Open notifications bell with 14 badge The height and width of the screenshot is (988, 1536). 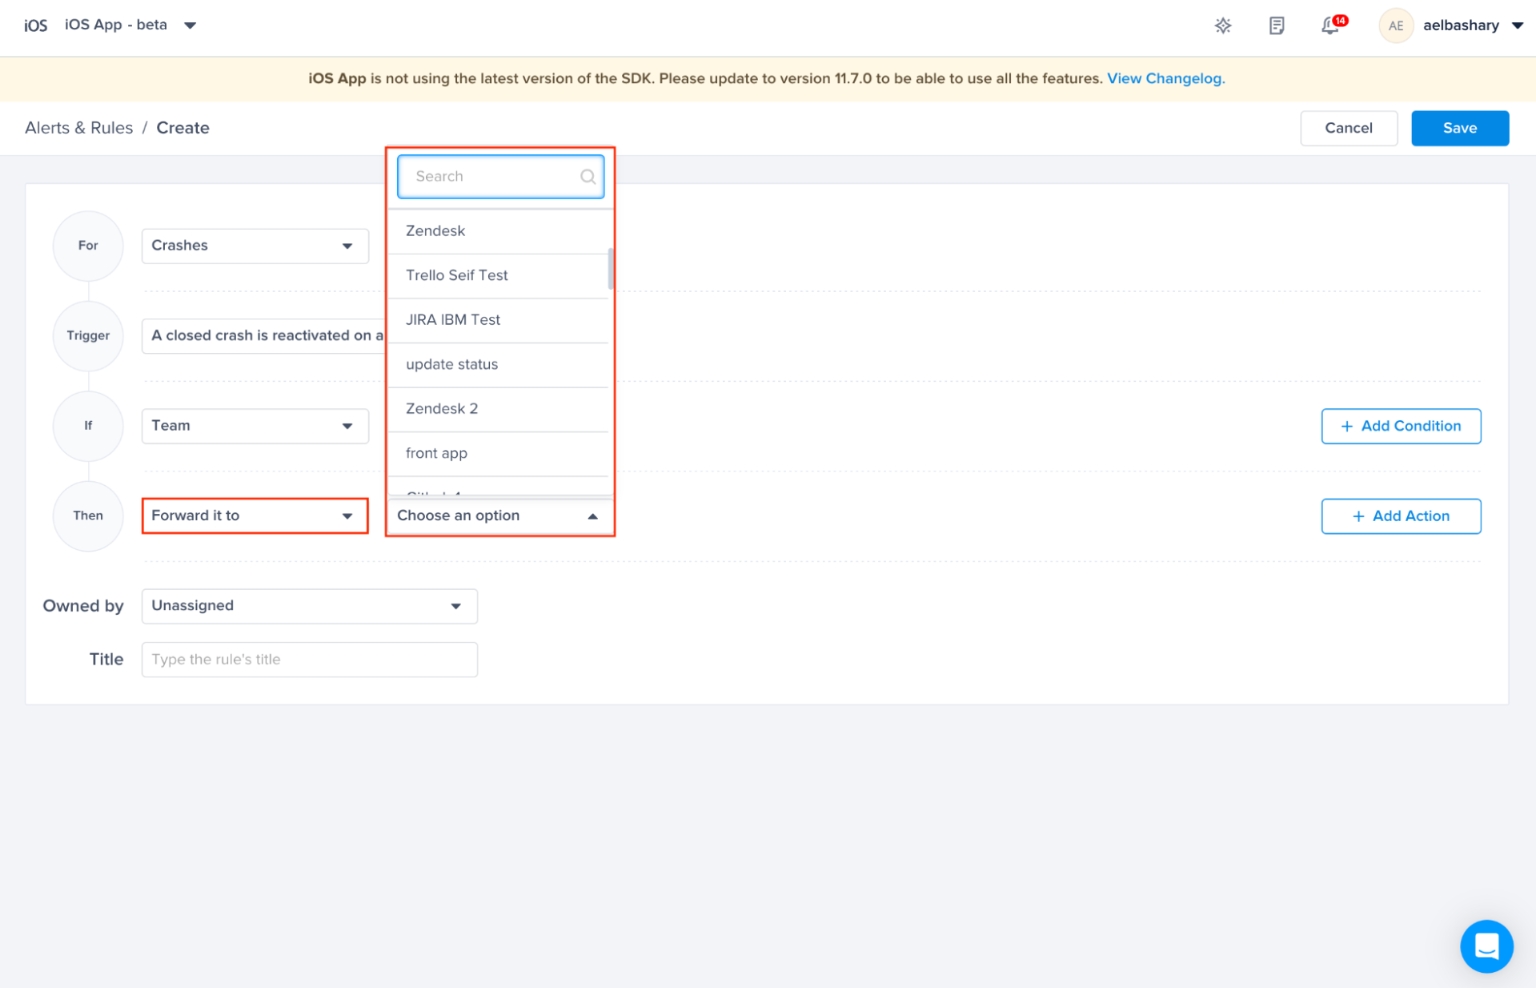(x=1330, y=26)
